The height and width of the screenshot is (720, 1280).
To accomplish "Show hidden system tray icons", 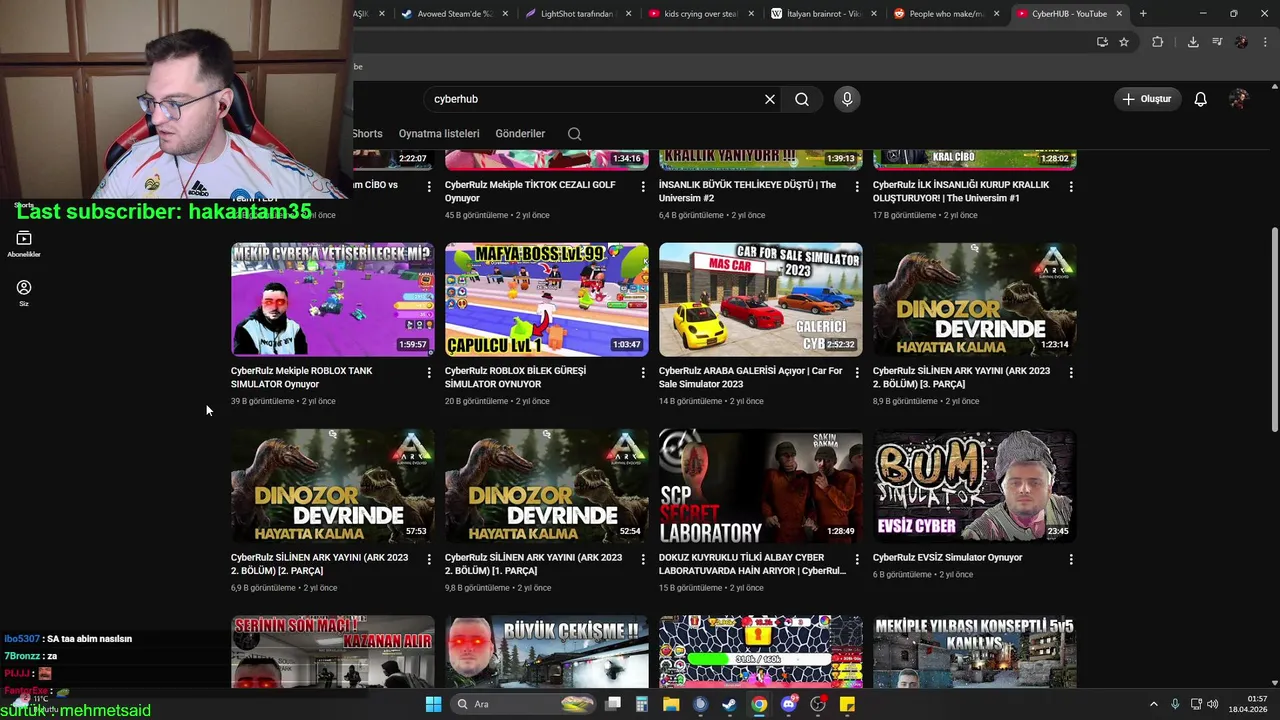I will click(1153, 704).
